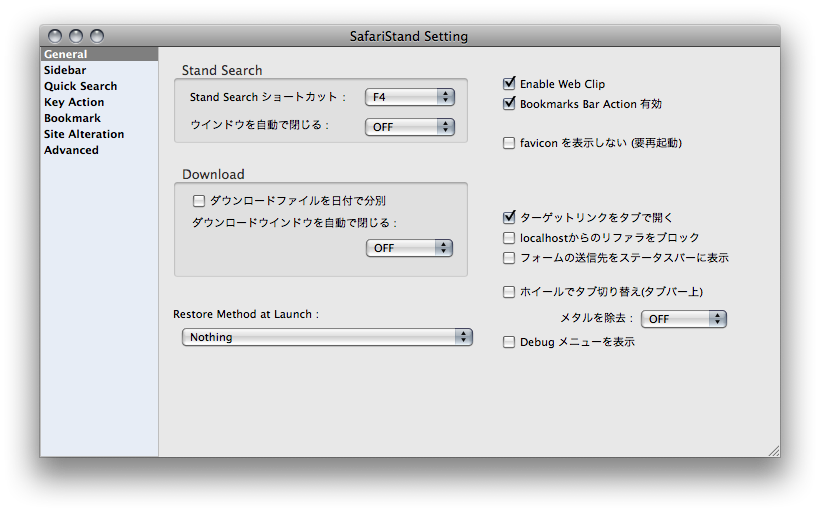The width and height of the screenshot is (820, 512).
Task: Select General in the settings sidebar
Action: pos(99,54)
